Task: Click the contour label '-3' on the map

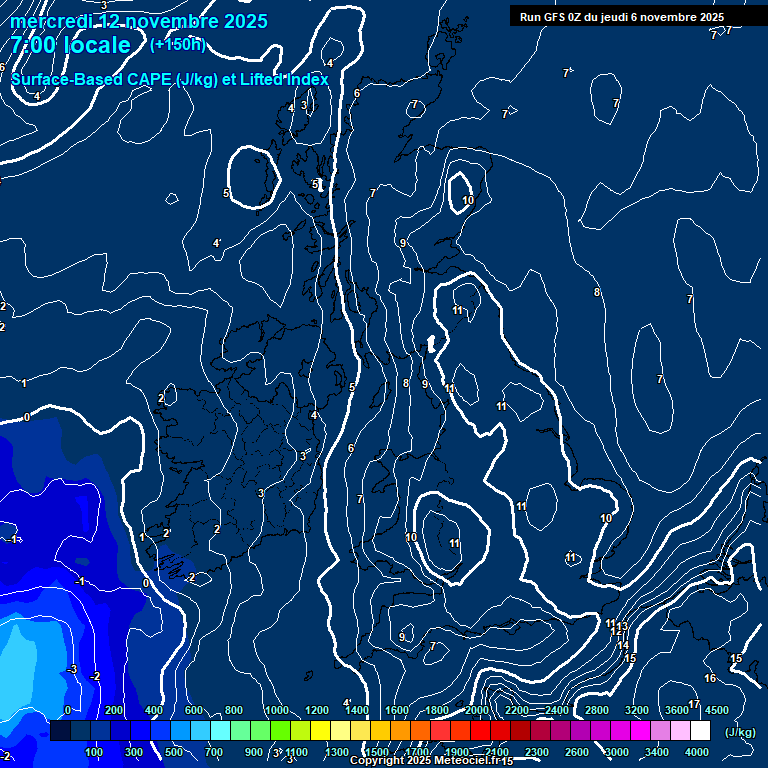Action: 72,669
